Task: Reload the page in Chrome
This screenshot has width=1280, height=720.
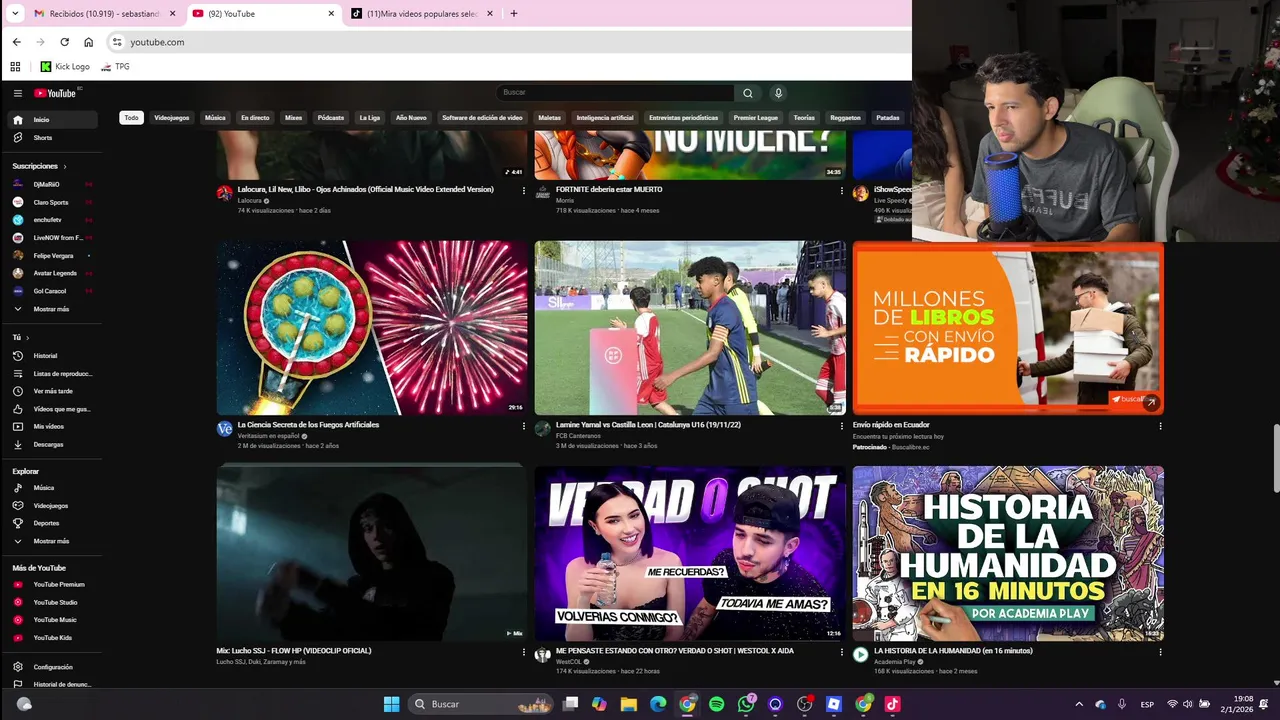Action: [x=64, y=42]
